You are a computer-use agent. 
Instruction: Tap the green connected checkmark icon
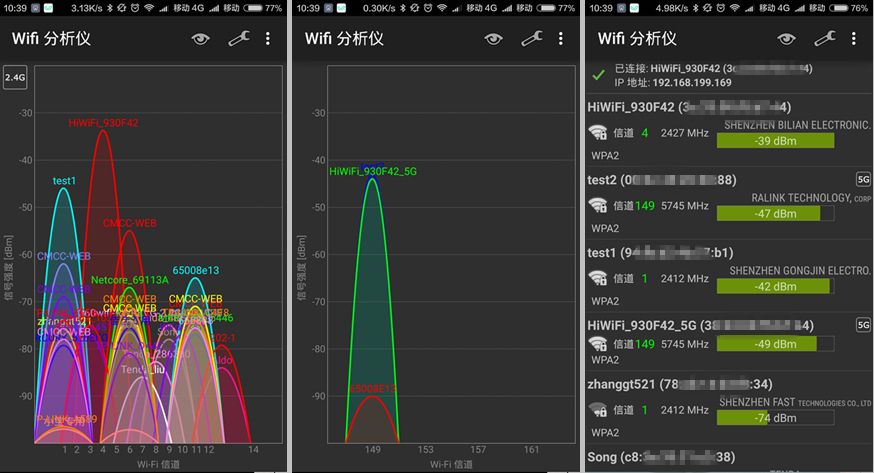(x=599, y=75)
